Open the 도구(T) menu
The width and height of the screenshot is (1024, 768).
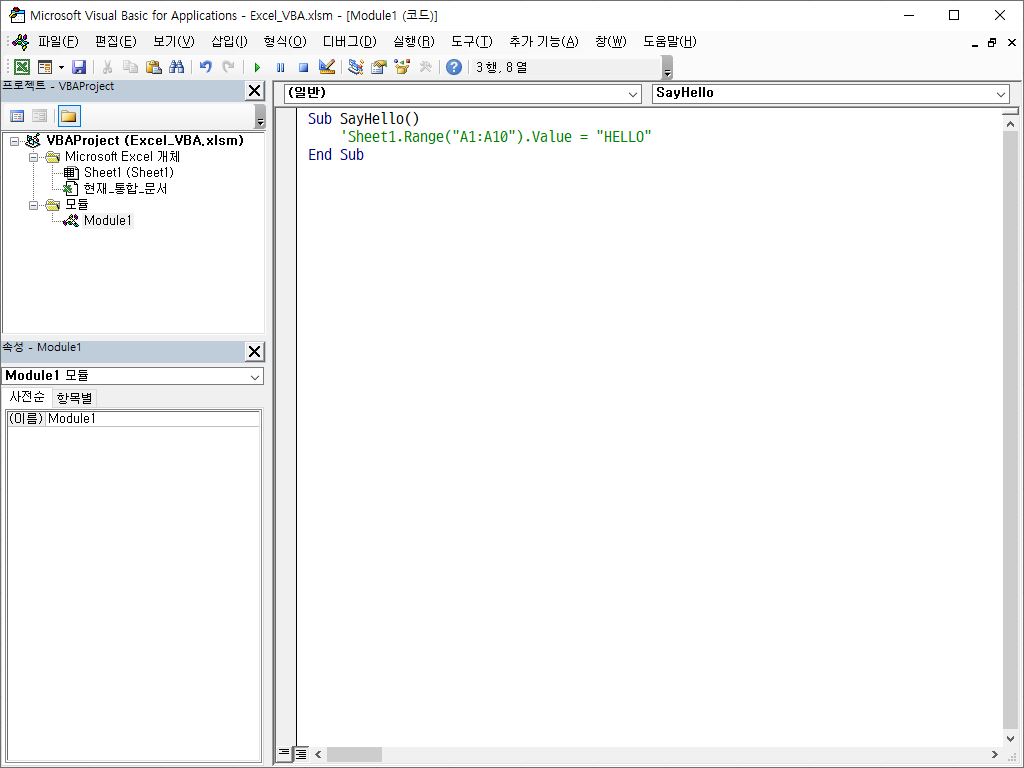click(x=472, y=42)
